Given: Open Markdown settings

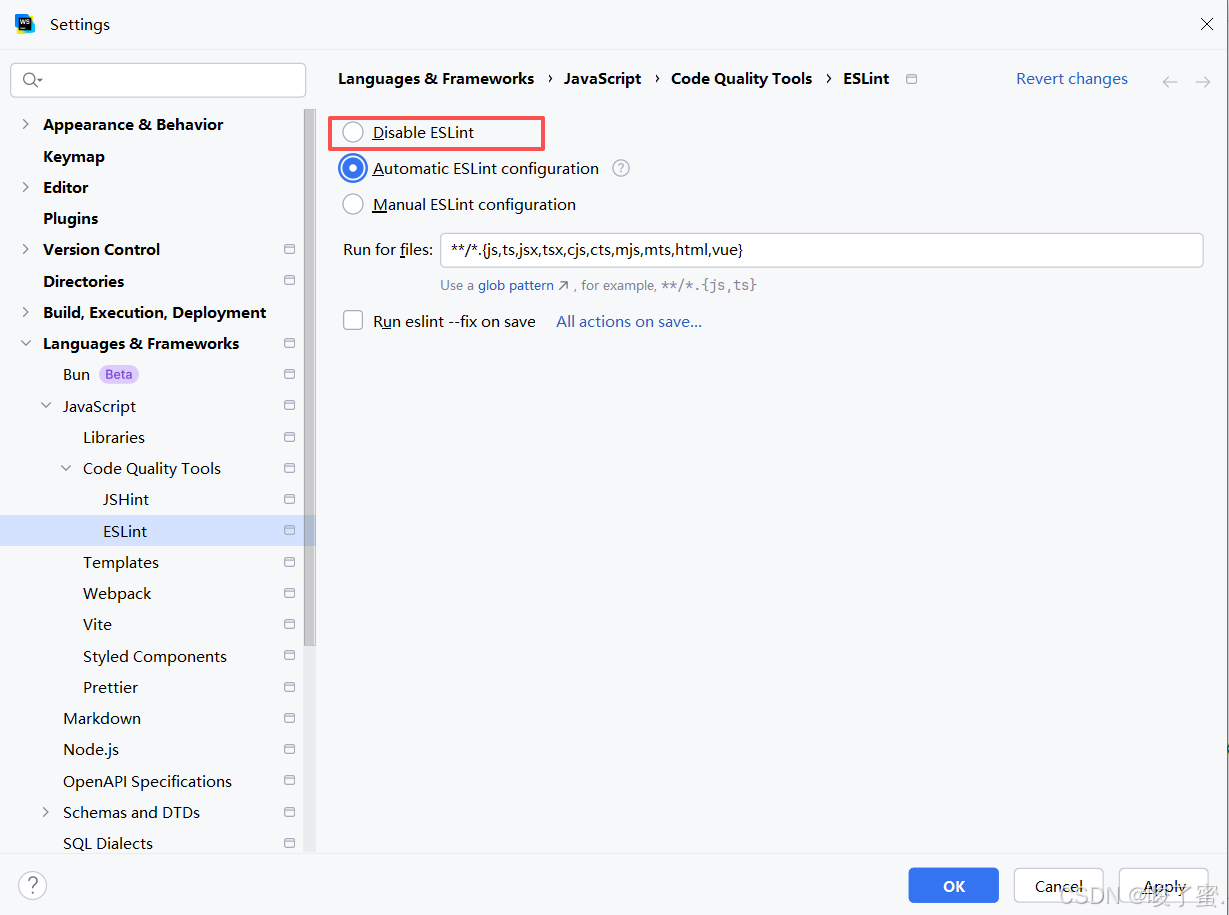Looking at the screenshot, I should [102, 718].
